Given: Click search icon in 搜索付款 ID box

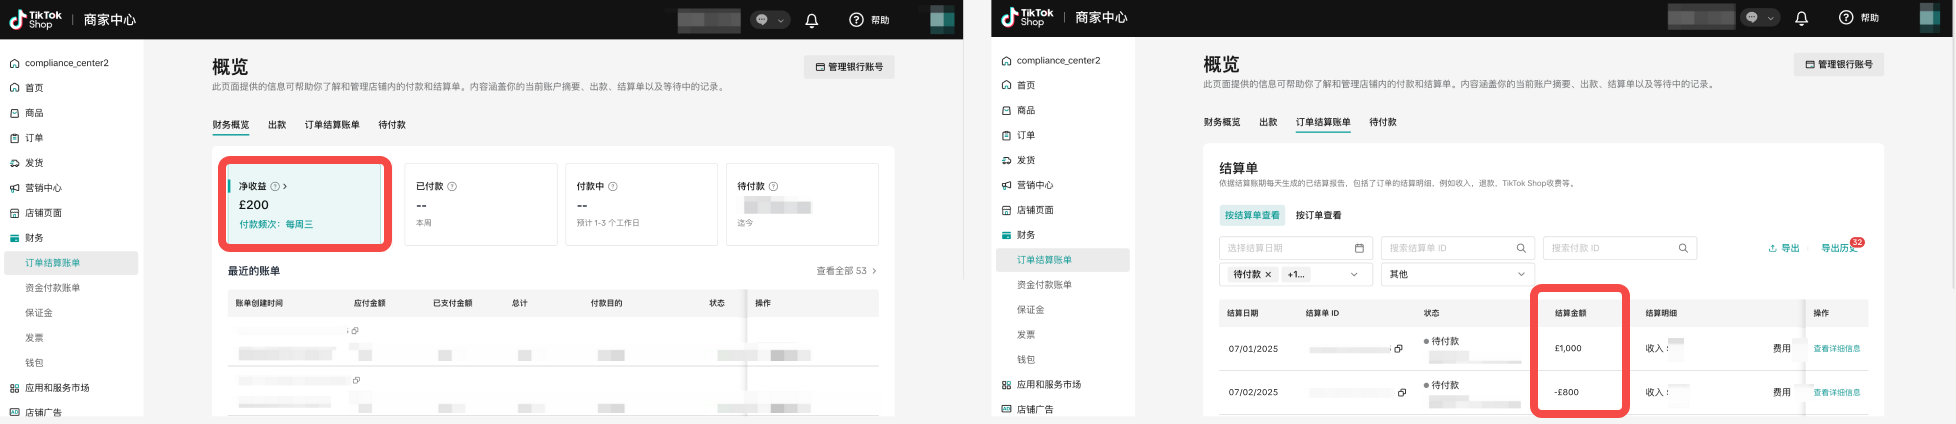Looking at the screenshot, I should 1683,248.
